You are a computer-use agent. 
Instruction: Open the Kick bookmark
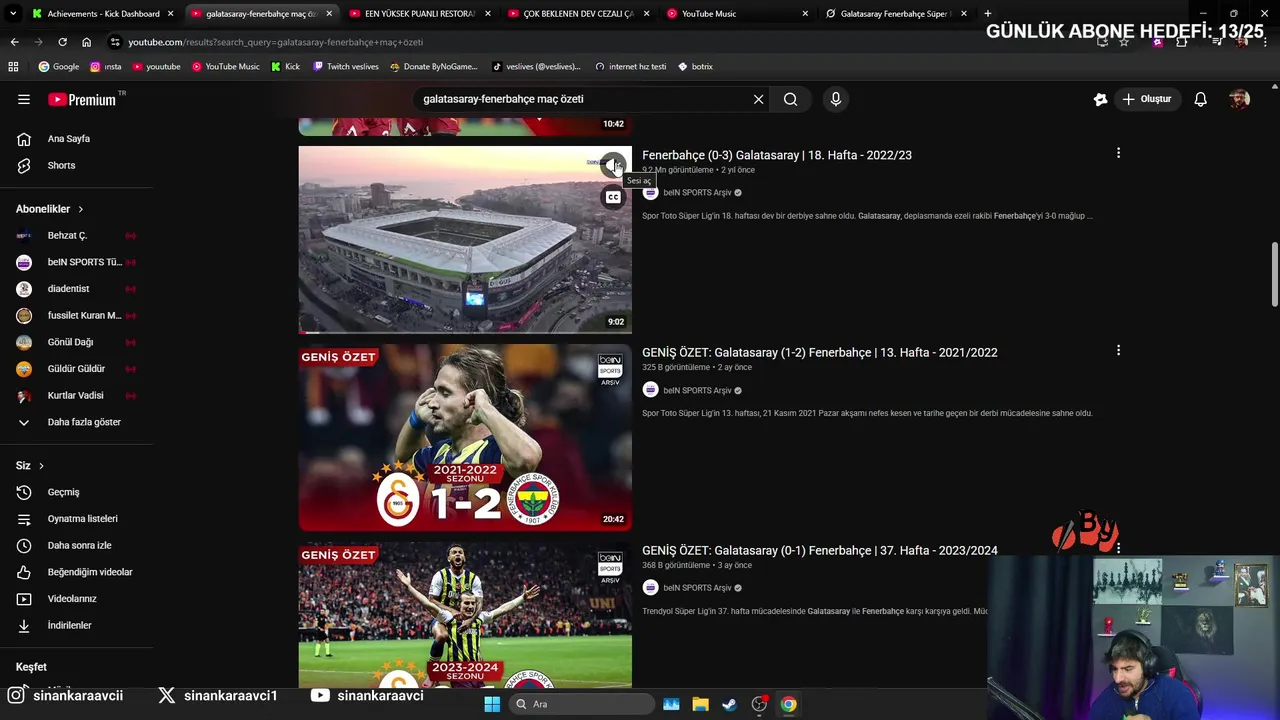[x=285, y=67]
